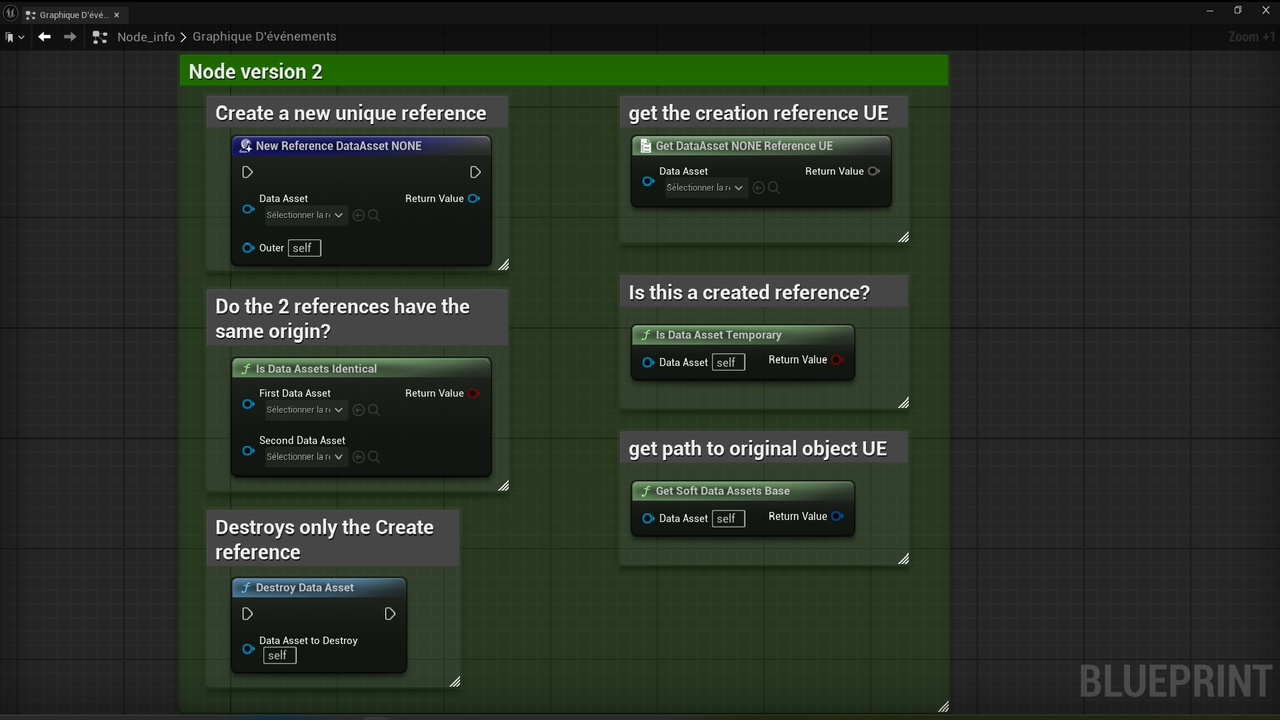Browse asset magnifier on Get DataAsset NONE node

click(x=774, y=188)
